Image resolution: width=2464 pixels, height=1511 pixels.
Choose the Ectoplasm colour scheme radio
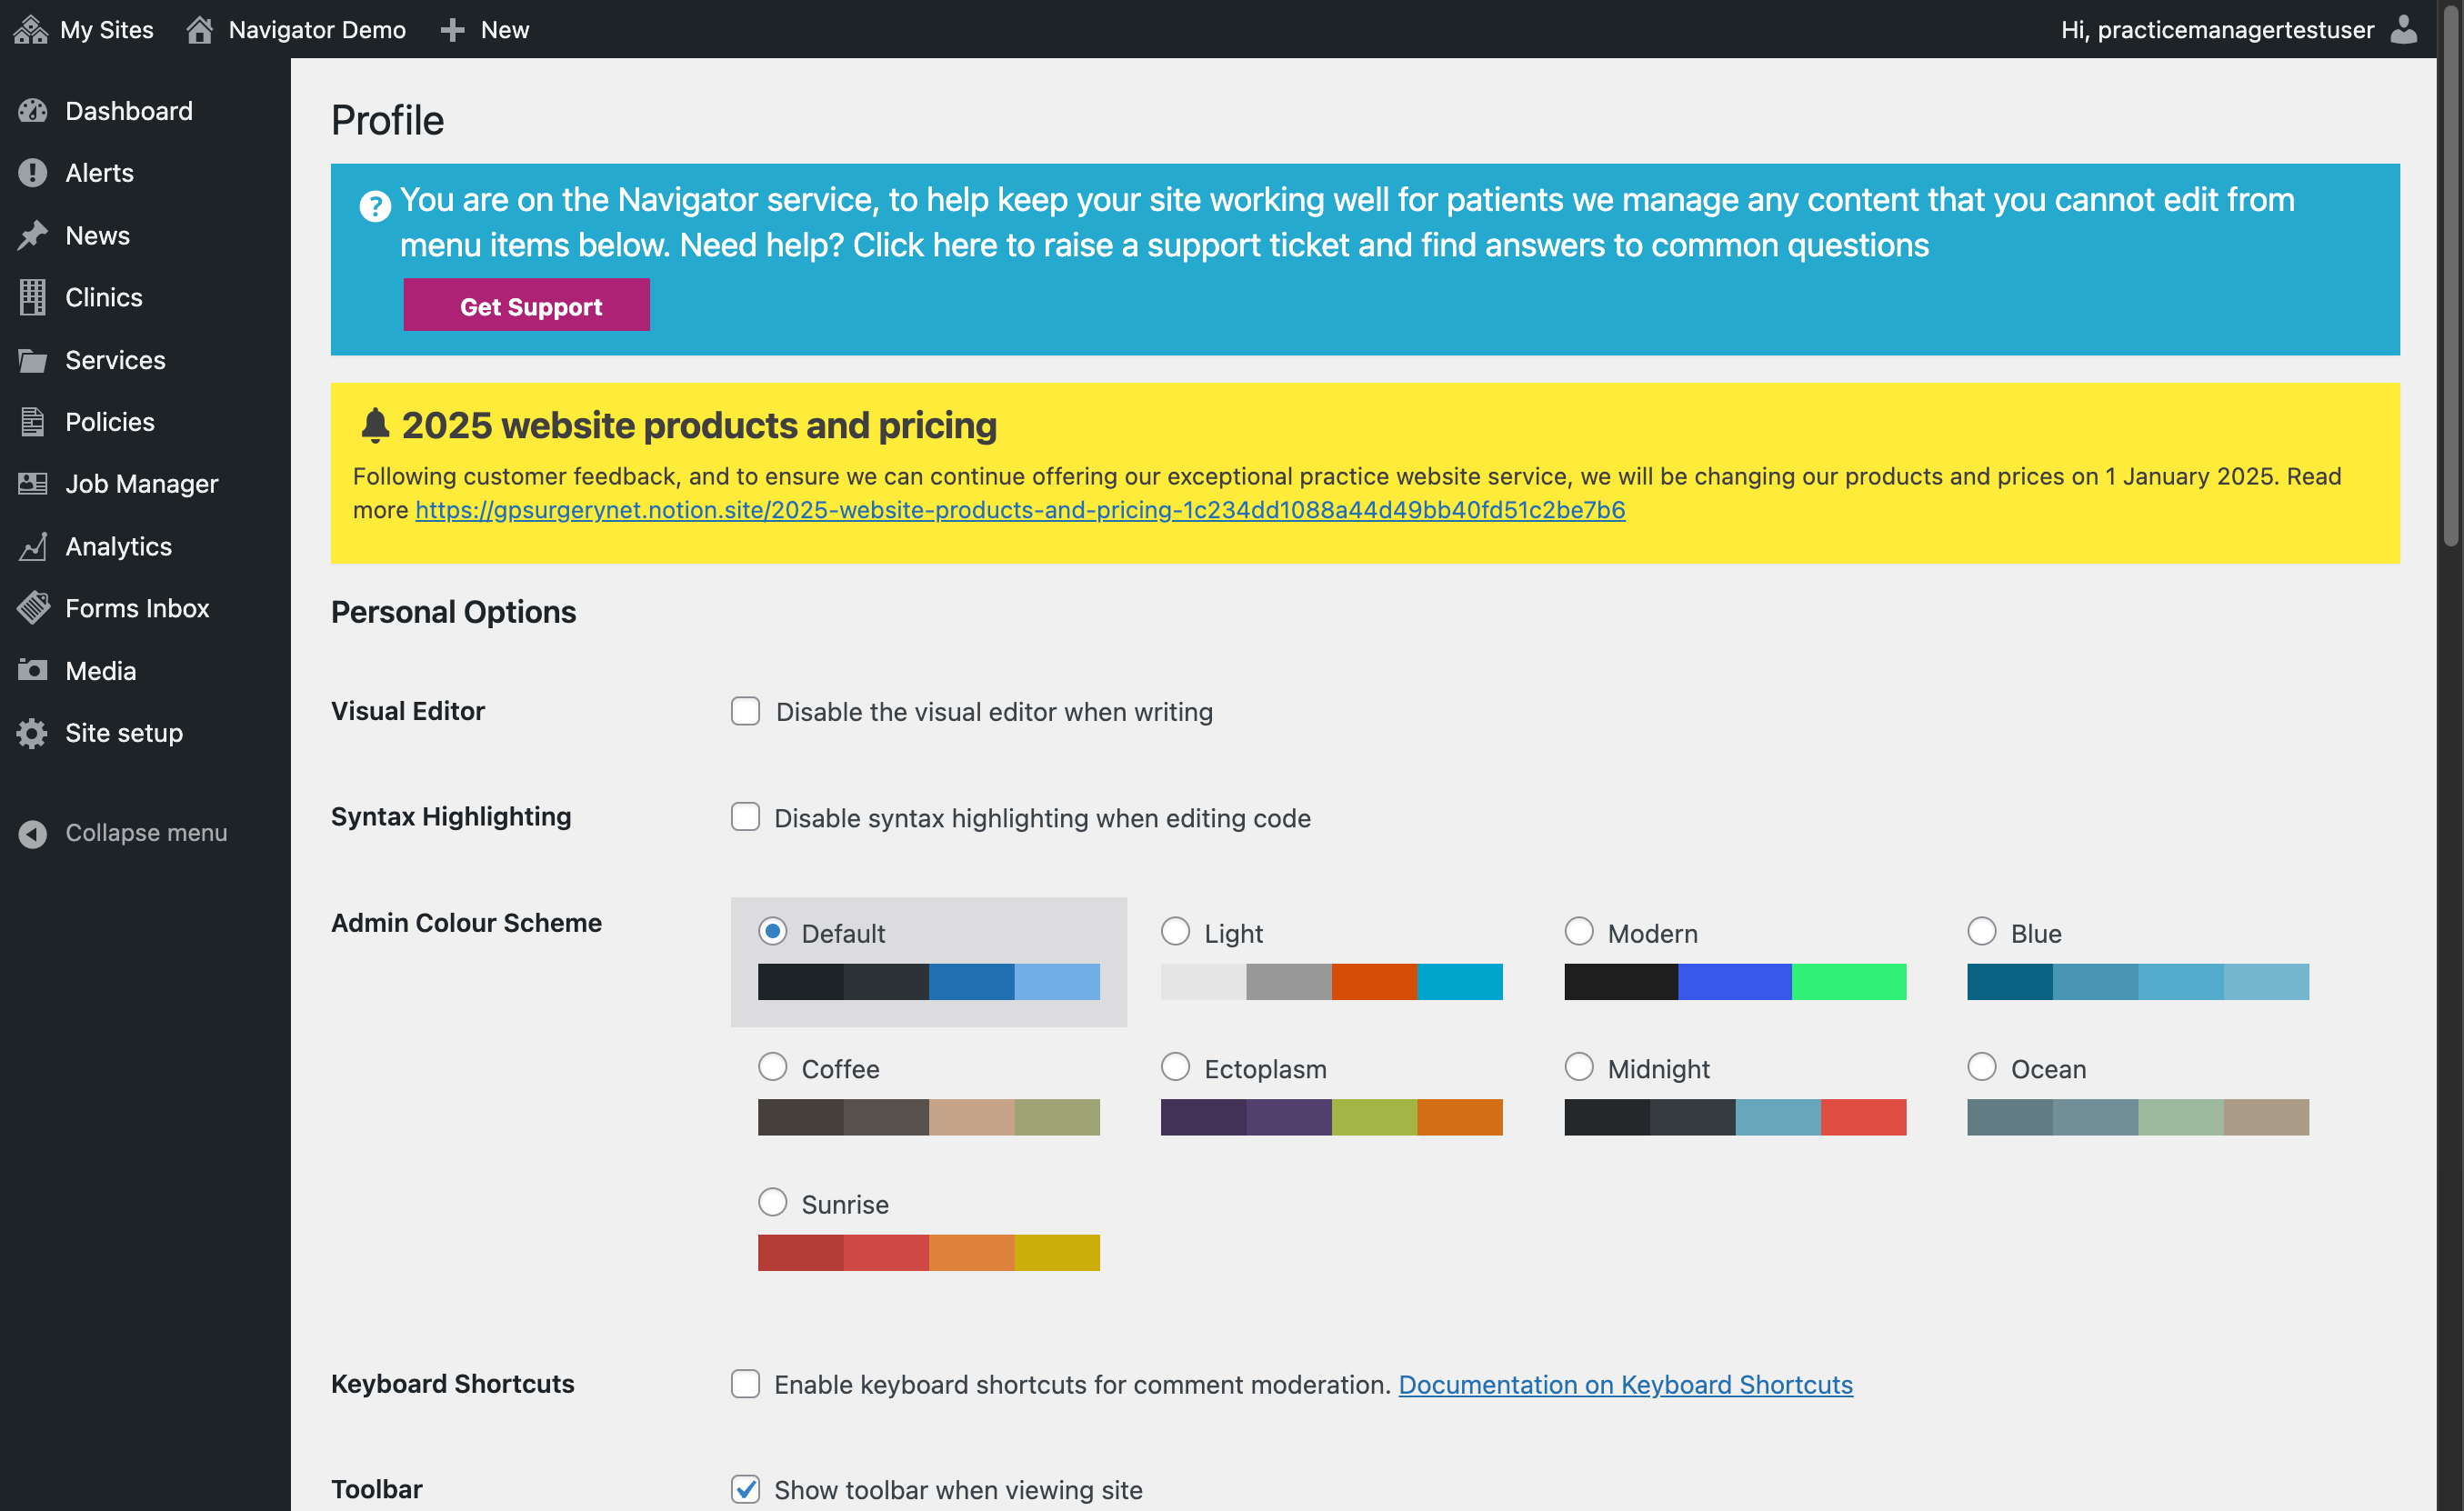click(1175, 1067)
